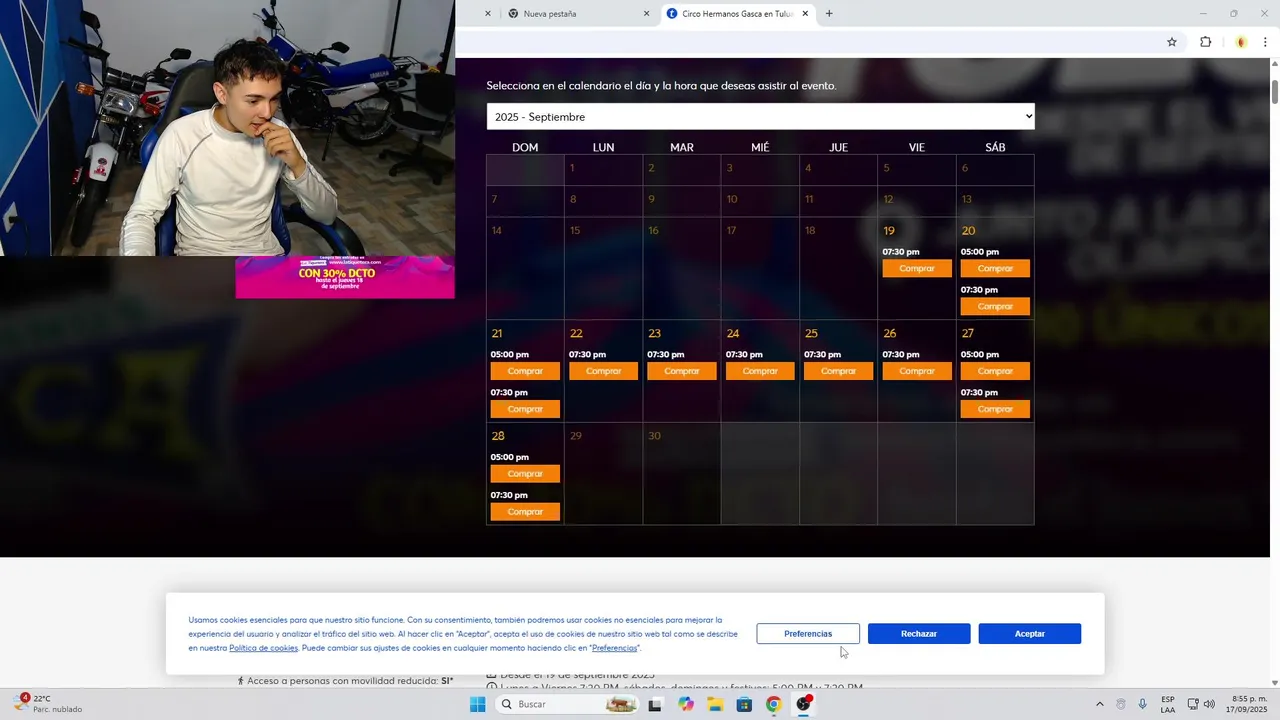Click Comprar for Wednesday 24
1280x720 pixels.
coord(760,371)
